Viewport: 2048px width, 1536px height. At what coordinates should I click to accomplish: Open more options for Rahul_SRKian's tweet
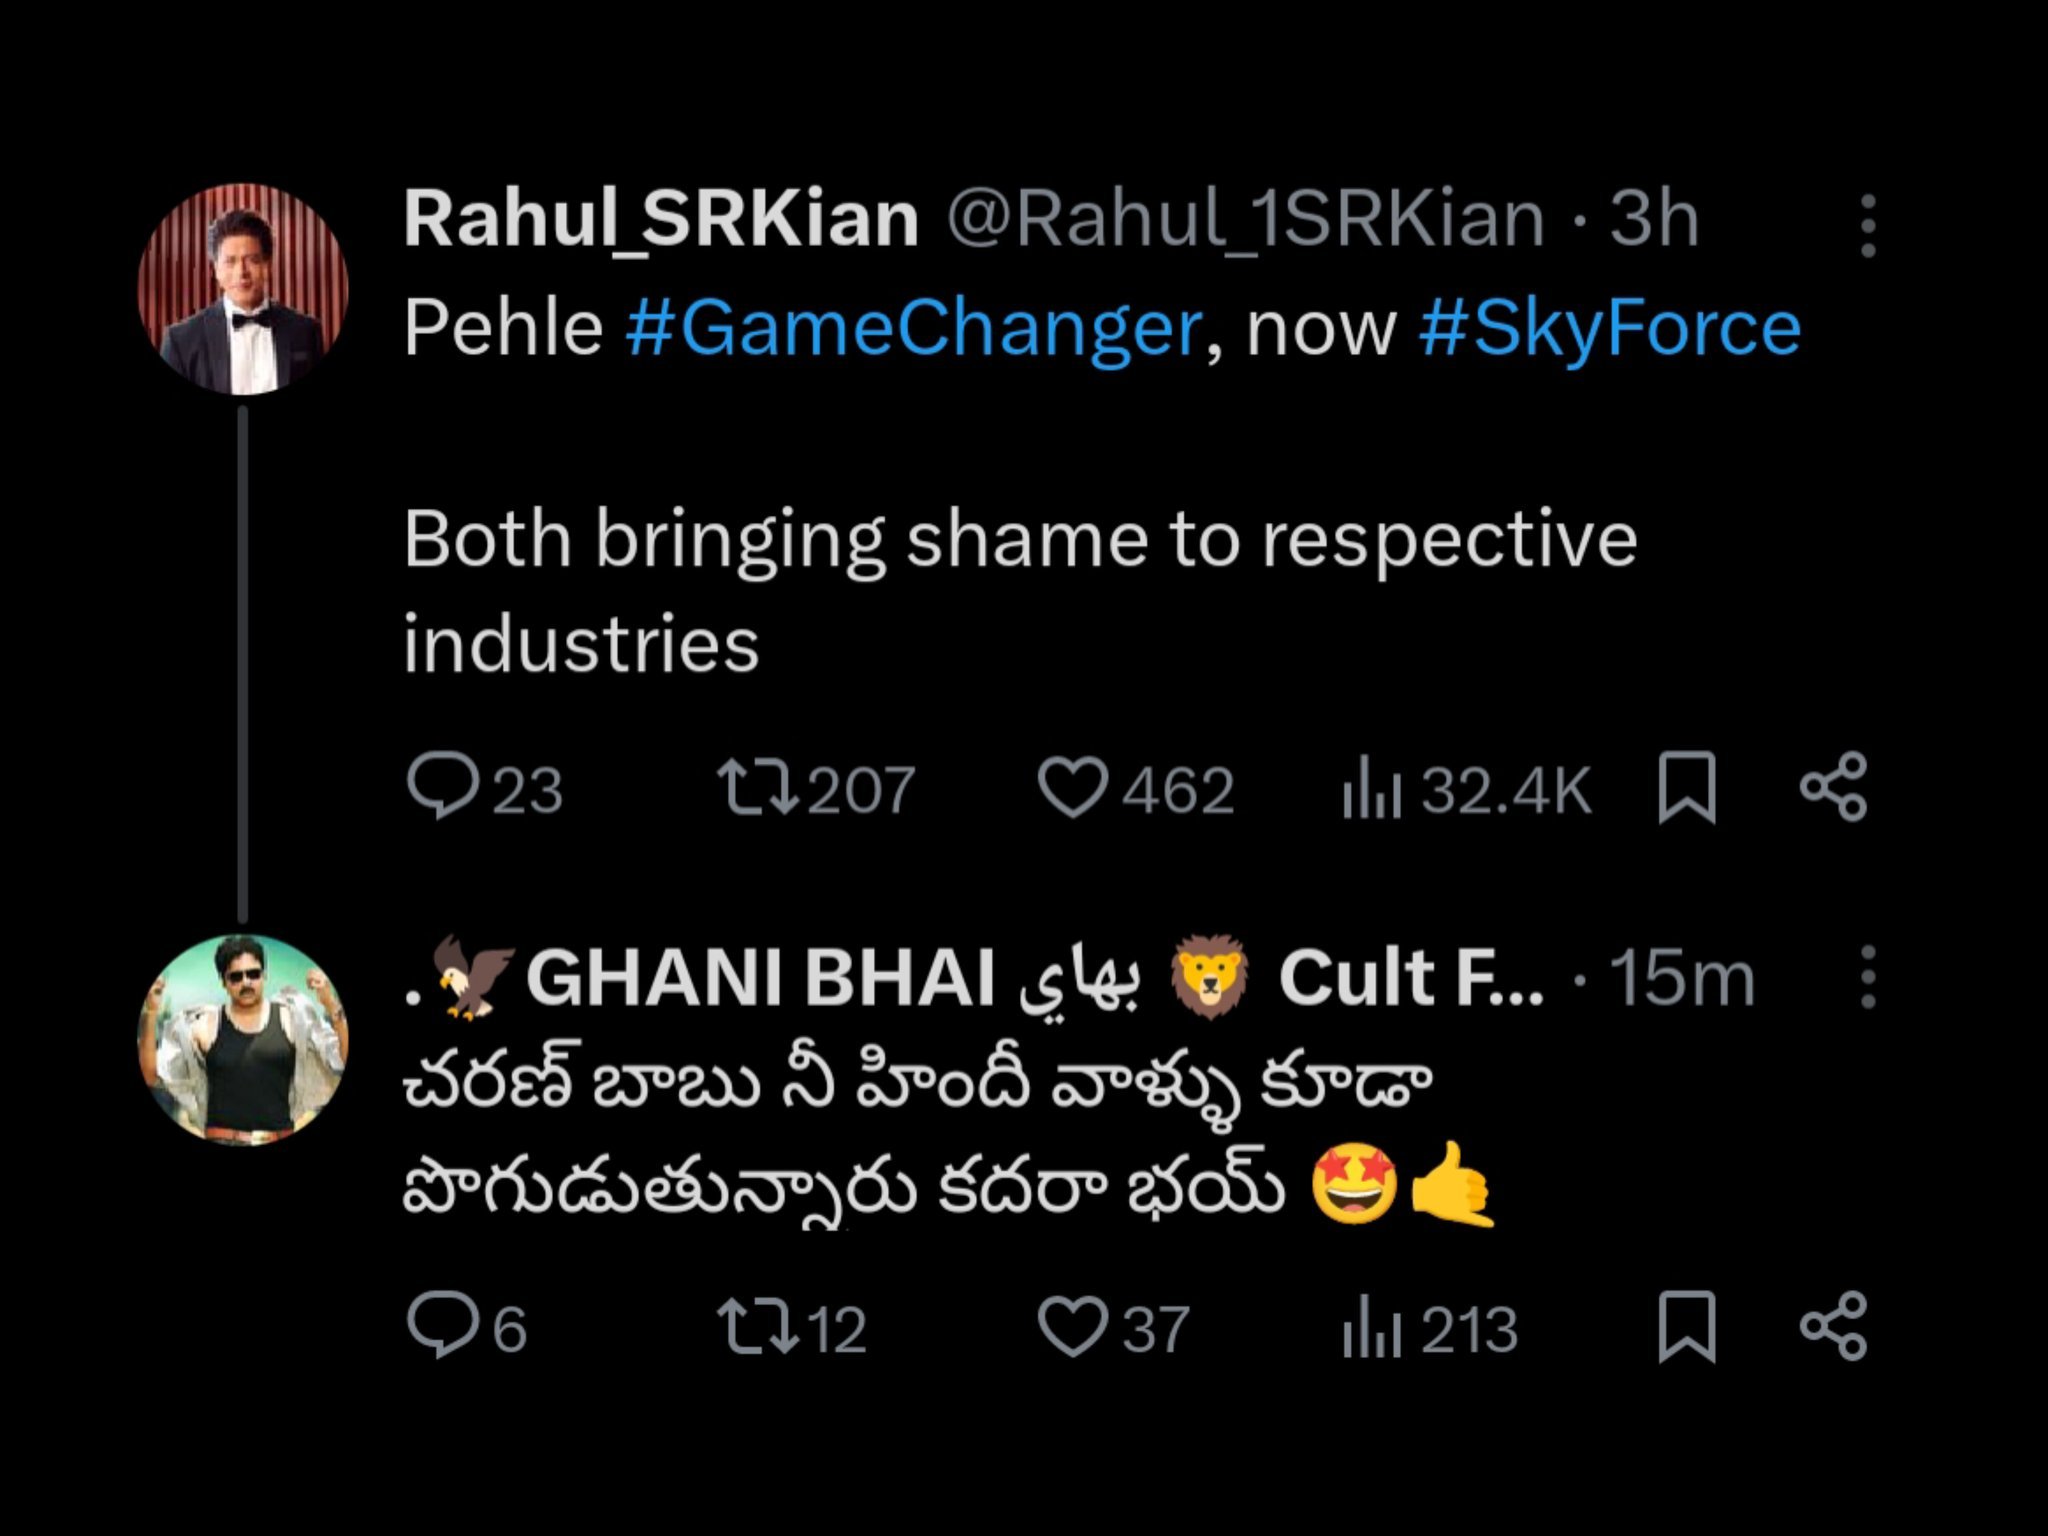pos(1867,226)
